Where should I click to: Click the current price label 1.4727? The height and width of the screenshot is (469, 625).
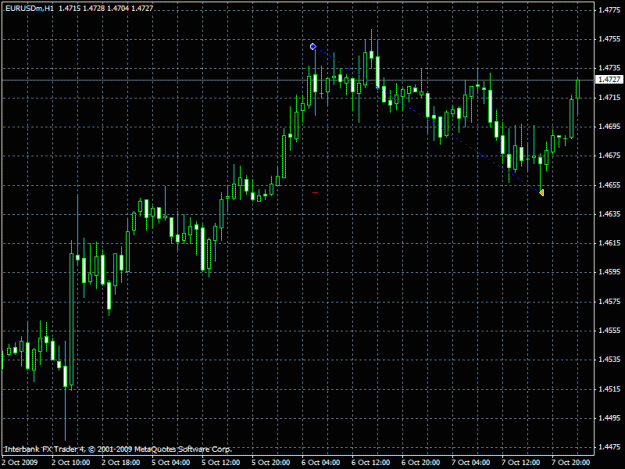609,80
